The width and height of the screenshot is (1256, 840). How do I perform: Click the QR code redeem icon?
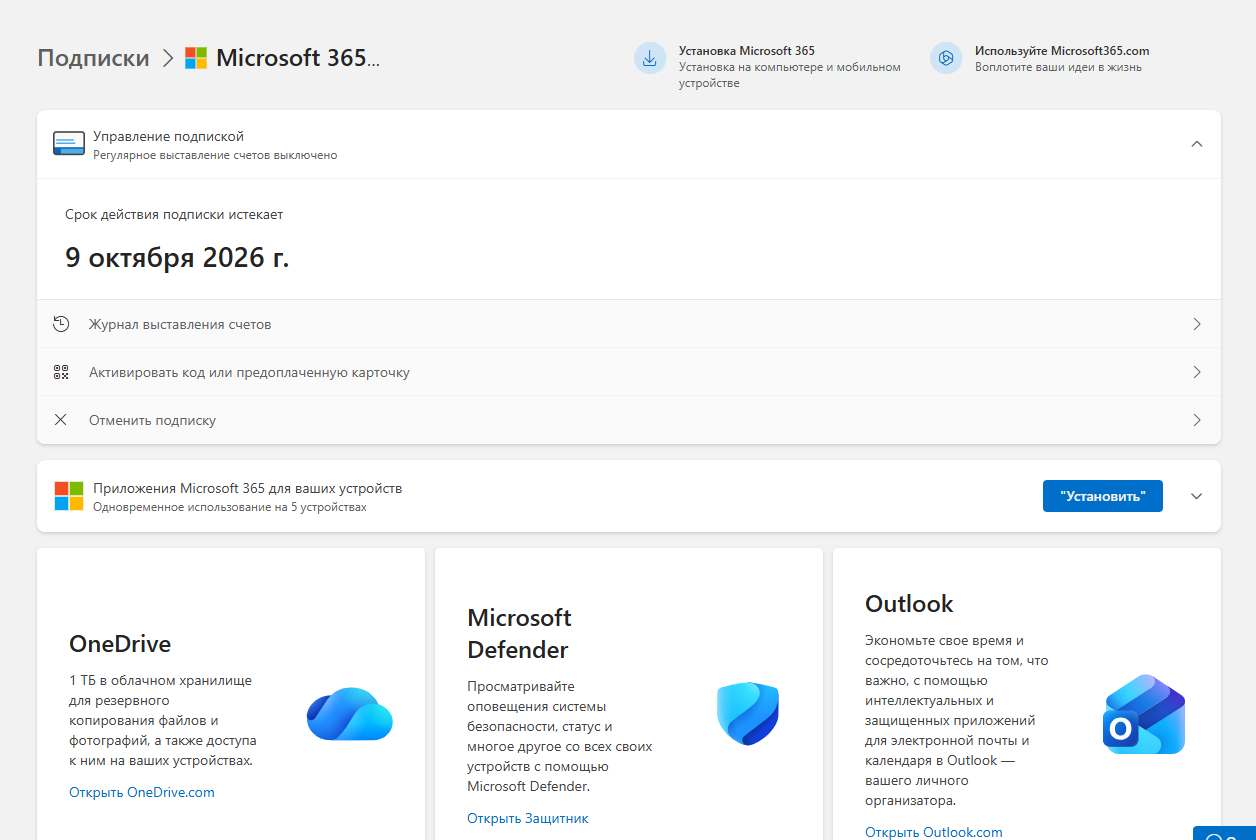coord(61,372)
